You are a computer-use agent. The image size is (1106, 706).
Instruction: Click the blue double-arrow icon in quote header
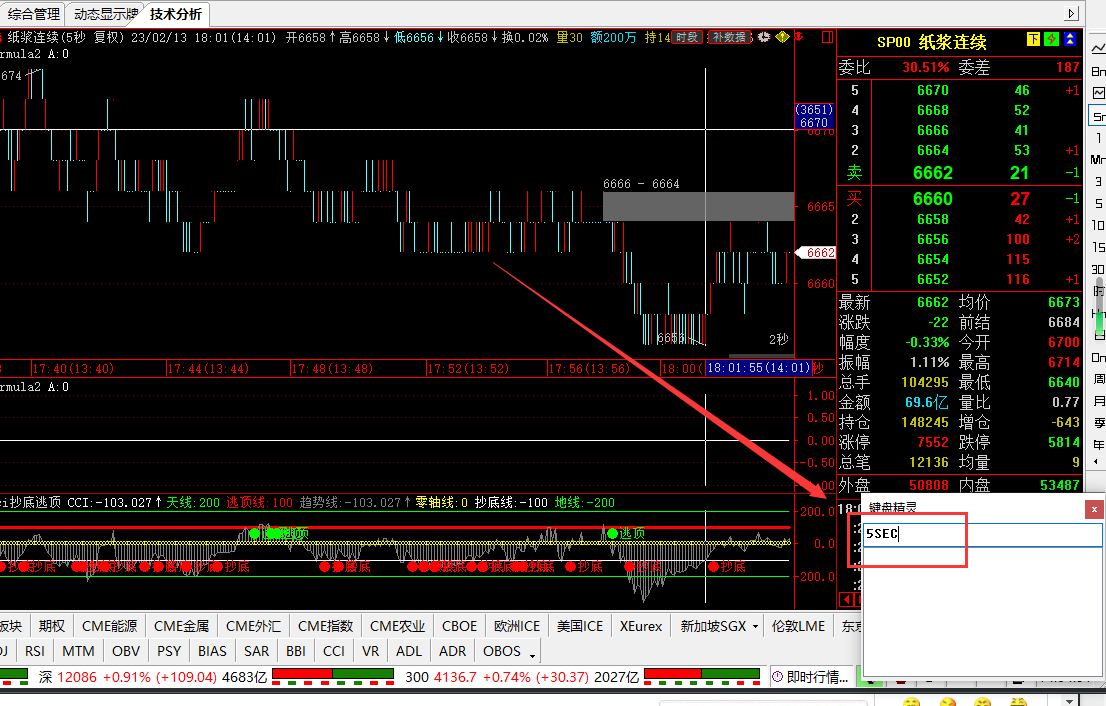[1069, 40]
